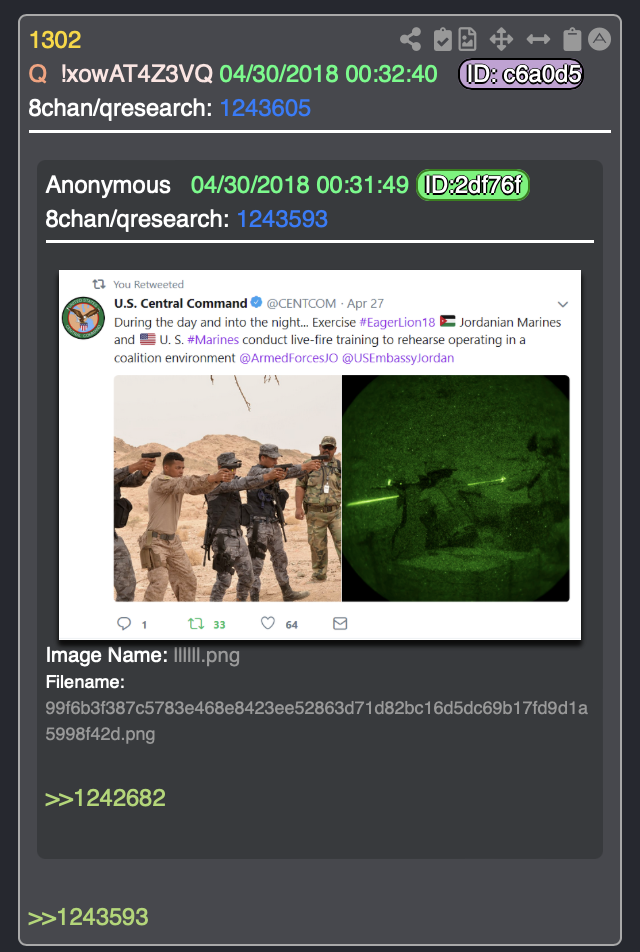Open the embedded CENTCOM tweet image

pyautogui.click(x=320, y=455)
